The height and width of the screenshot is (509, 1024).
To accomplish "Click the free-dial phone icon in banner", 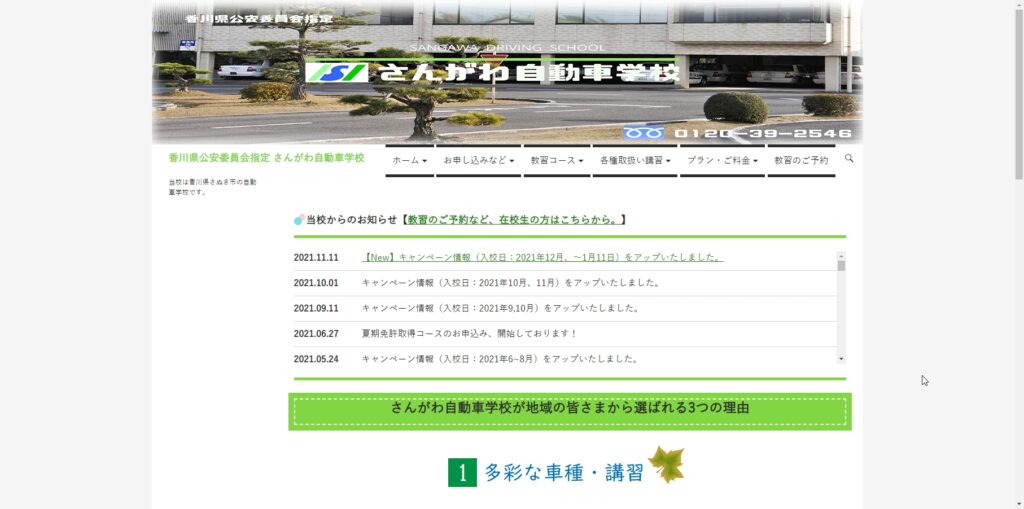I will coord(643,133).
